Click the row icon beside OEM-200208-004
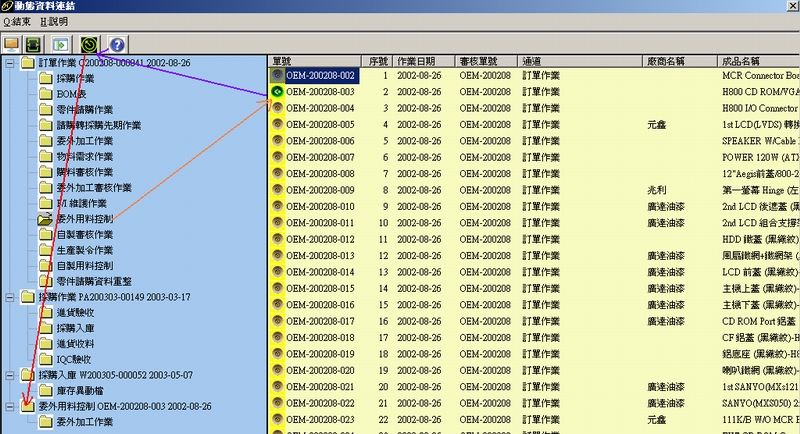The height and width of the screenshot is (434, 800). 277,108
